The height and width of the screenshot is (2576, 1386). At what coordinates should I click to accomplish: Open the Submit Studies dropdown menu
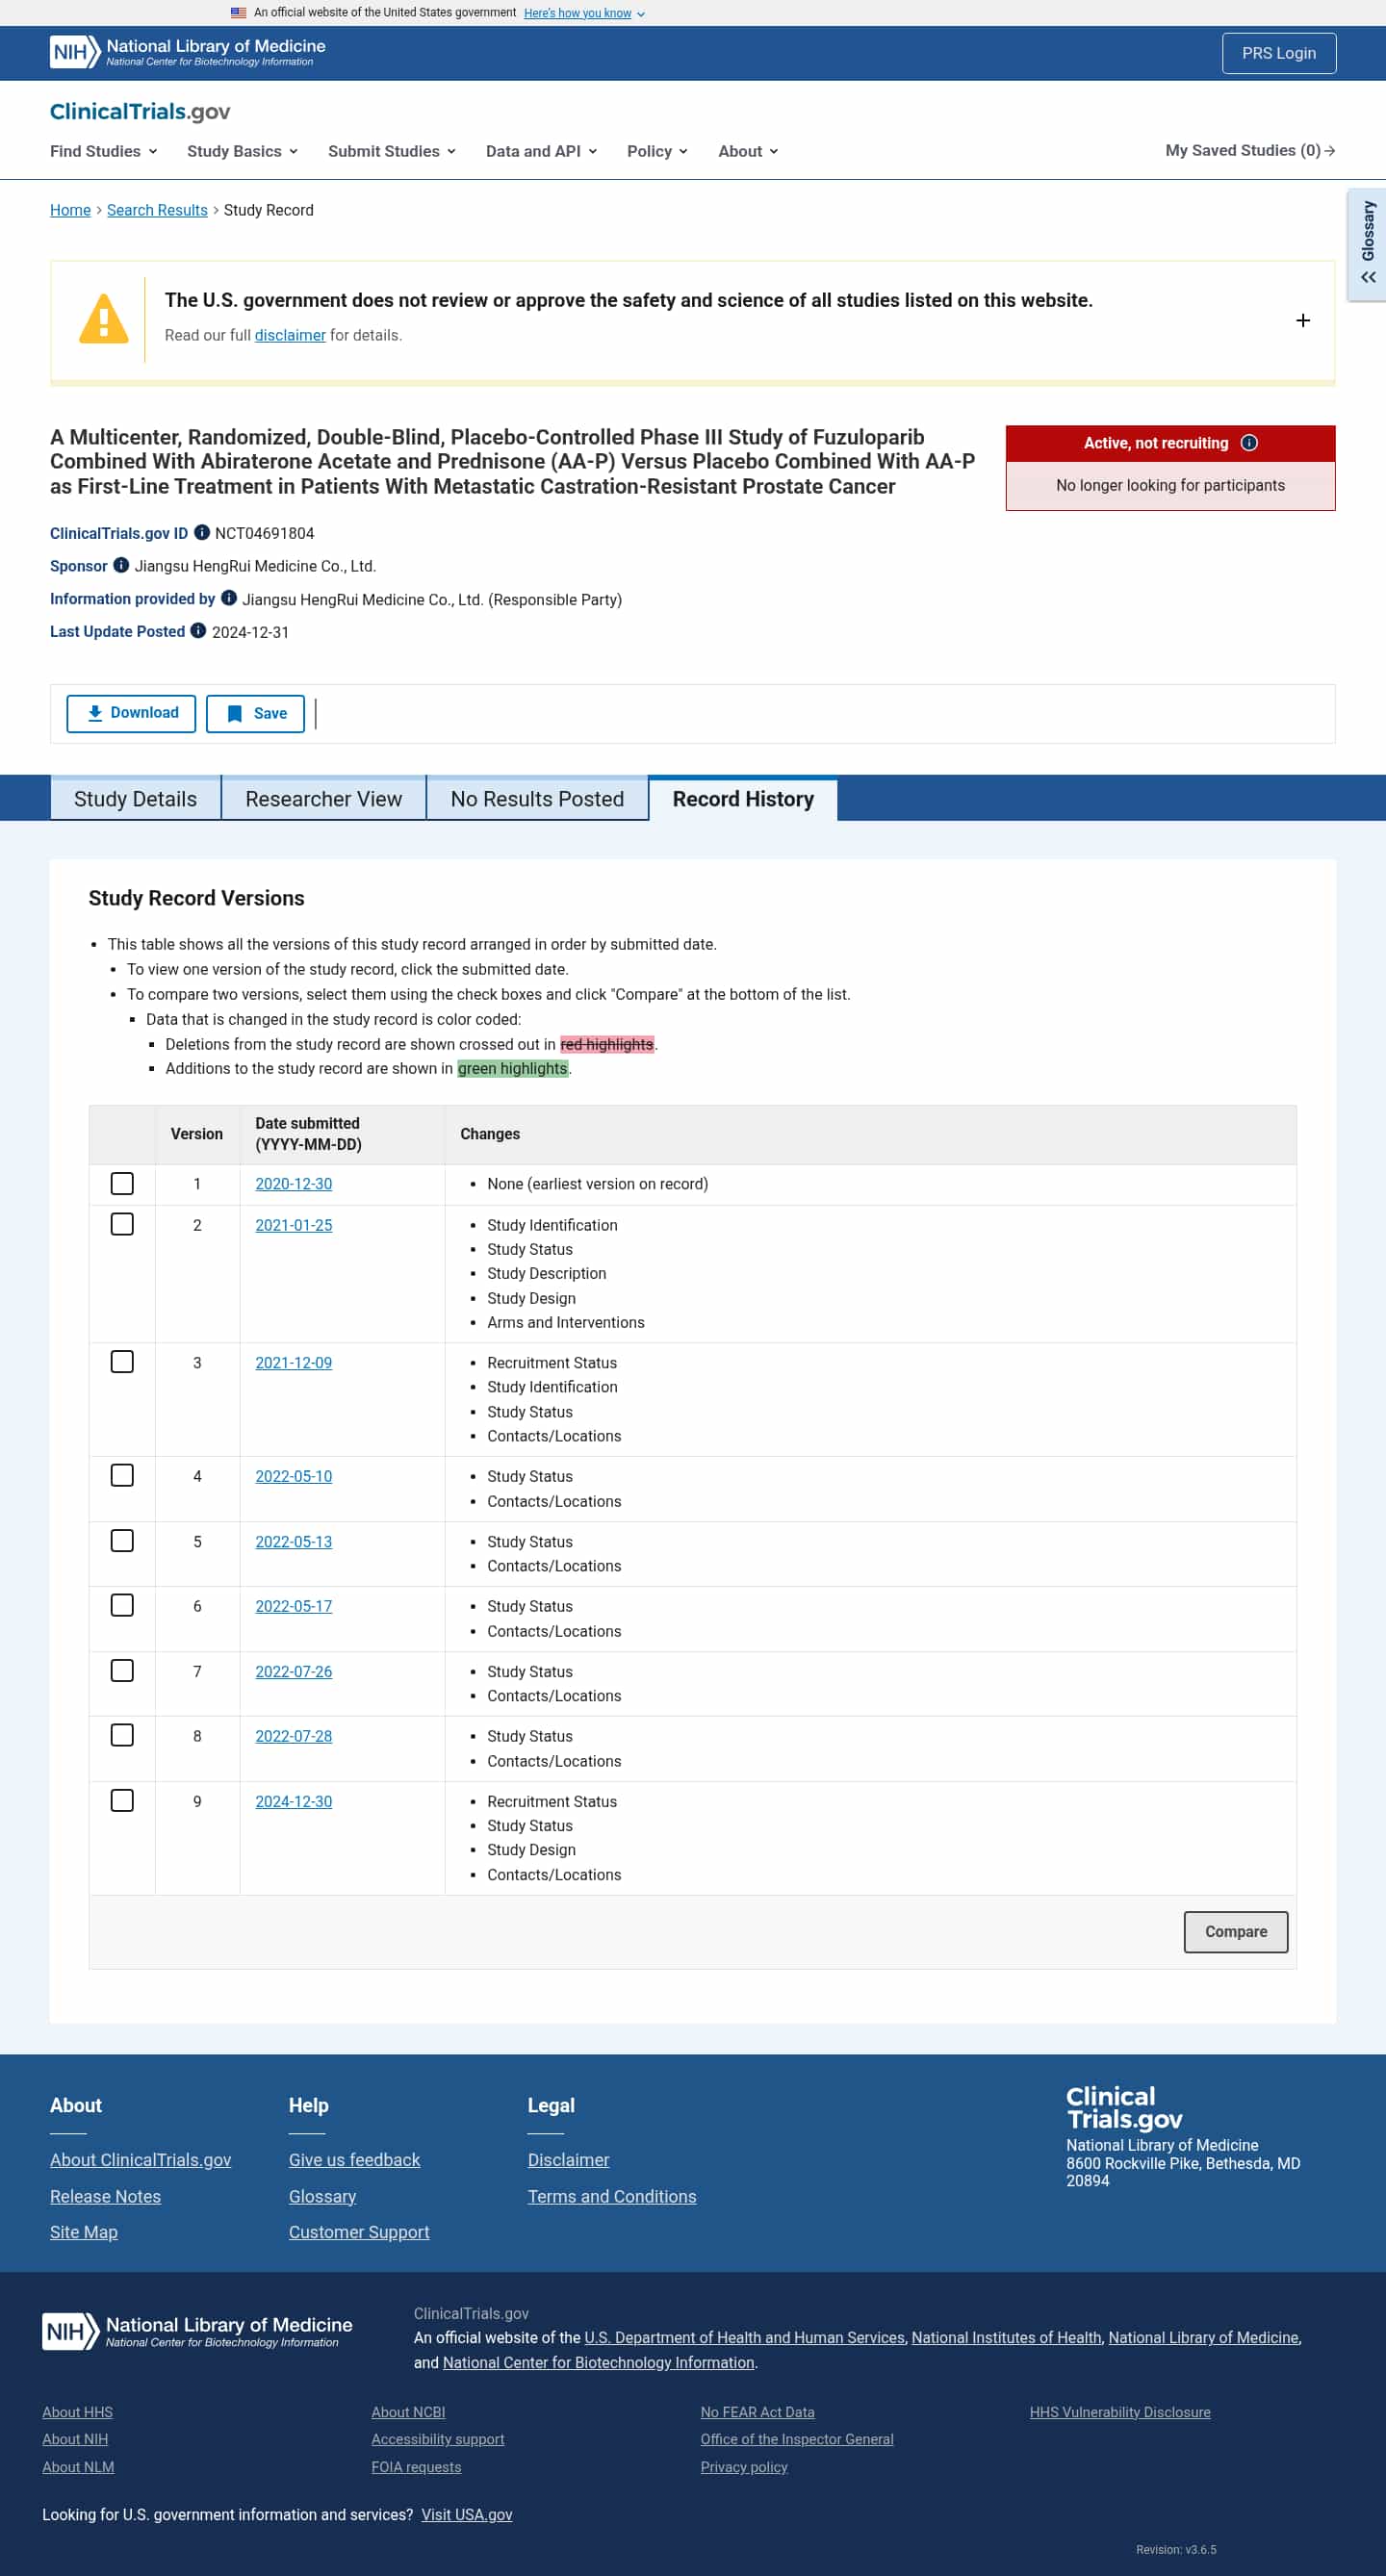coord(392,151)
